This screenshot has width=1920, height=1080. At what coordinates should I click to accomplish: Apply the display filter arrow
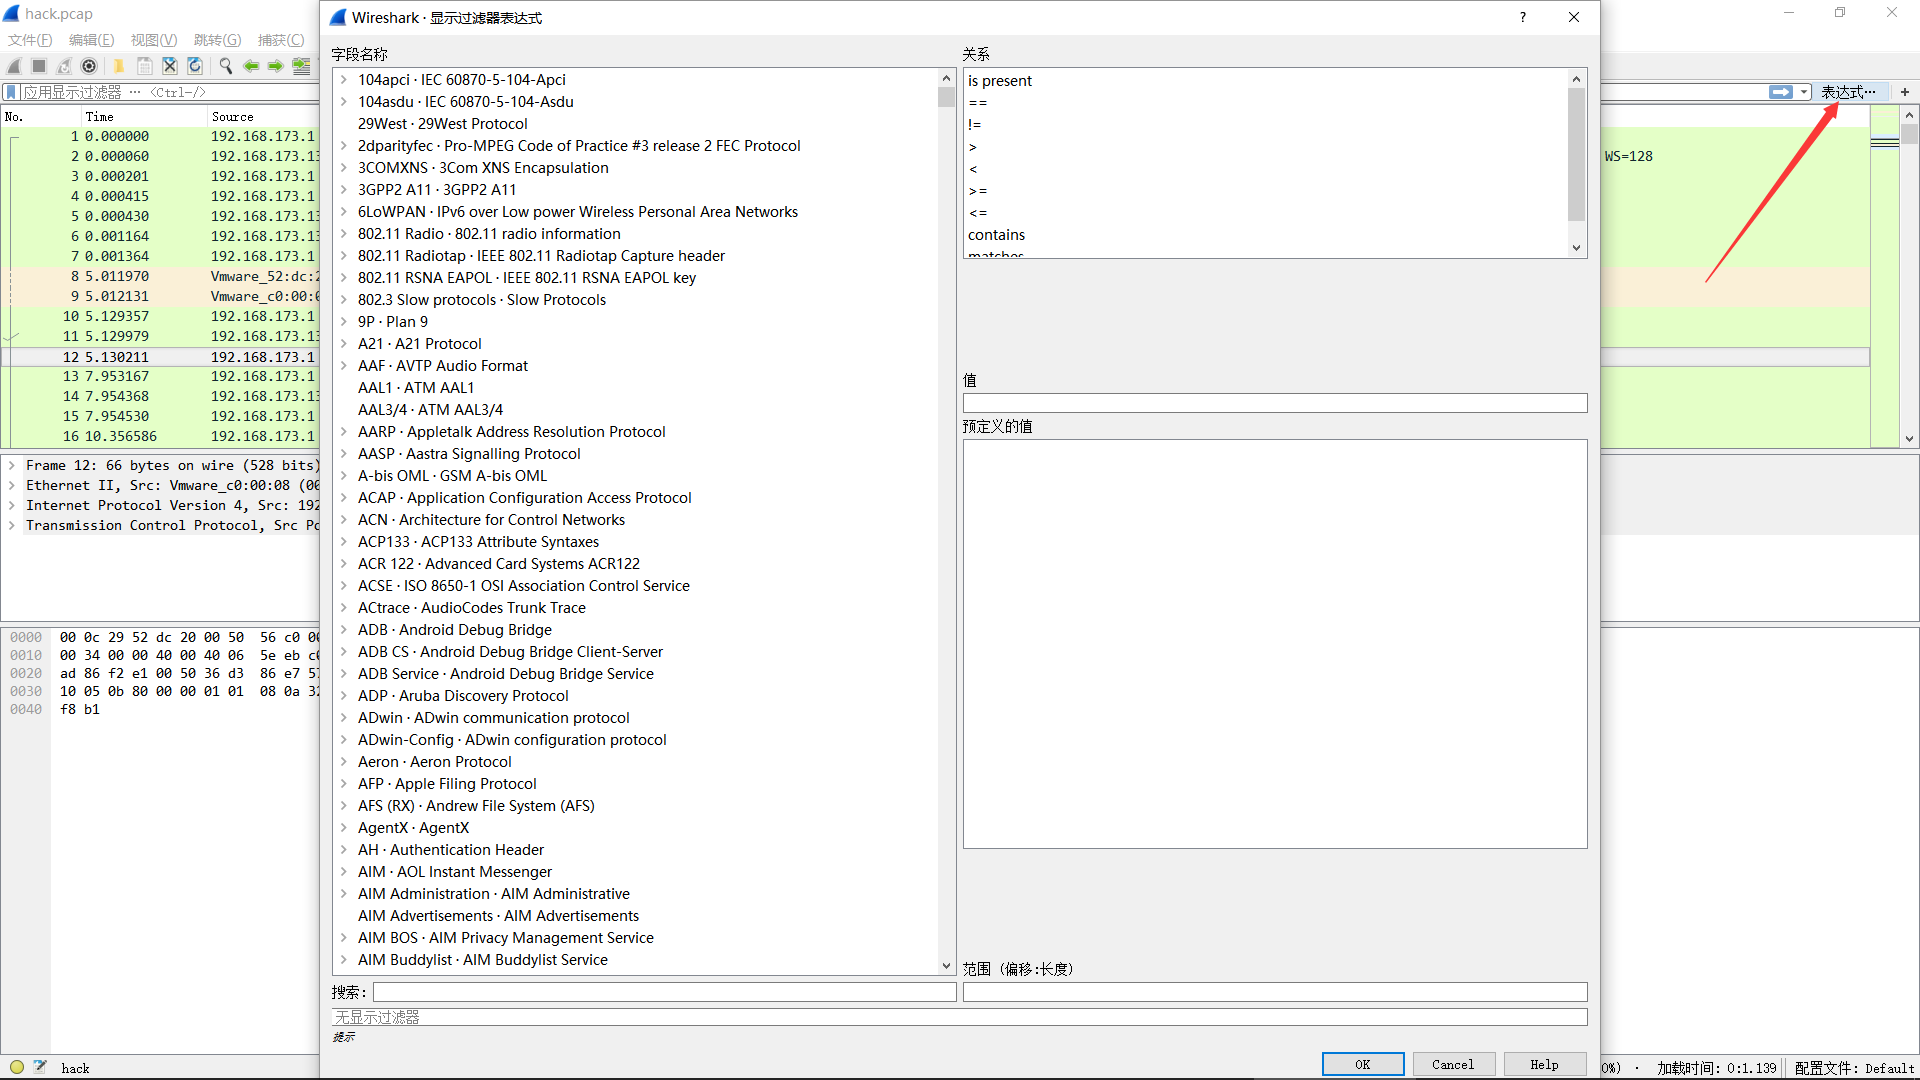1782,91
